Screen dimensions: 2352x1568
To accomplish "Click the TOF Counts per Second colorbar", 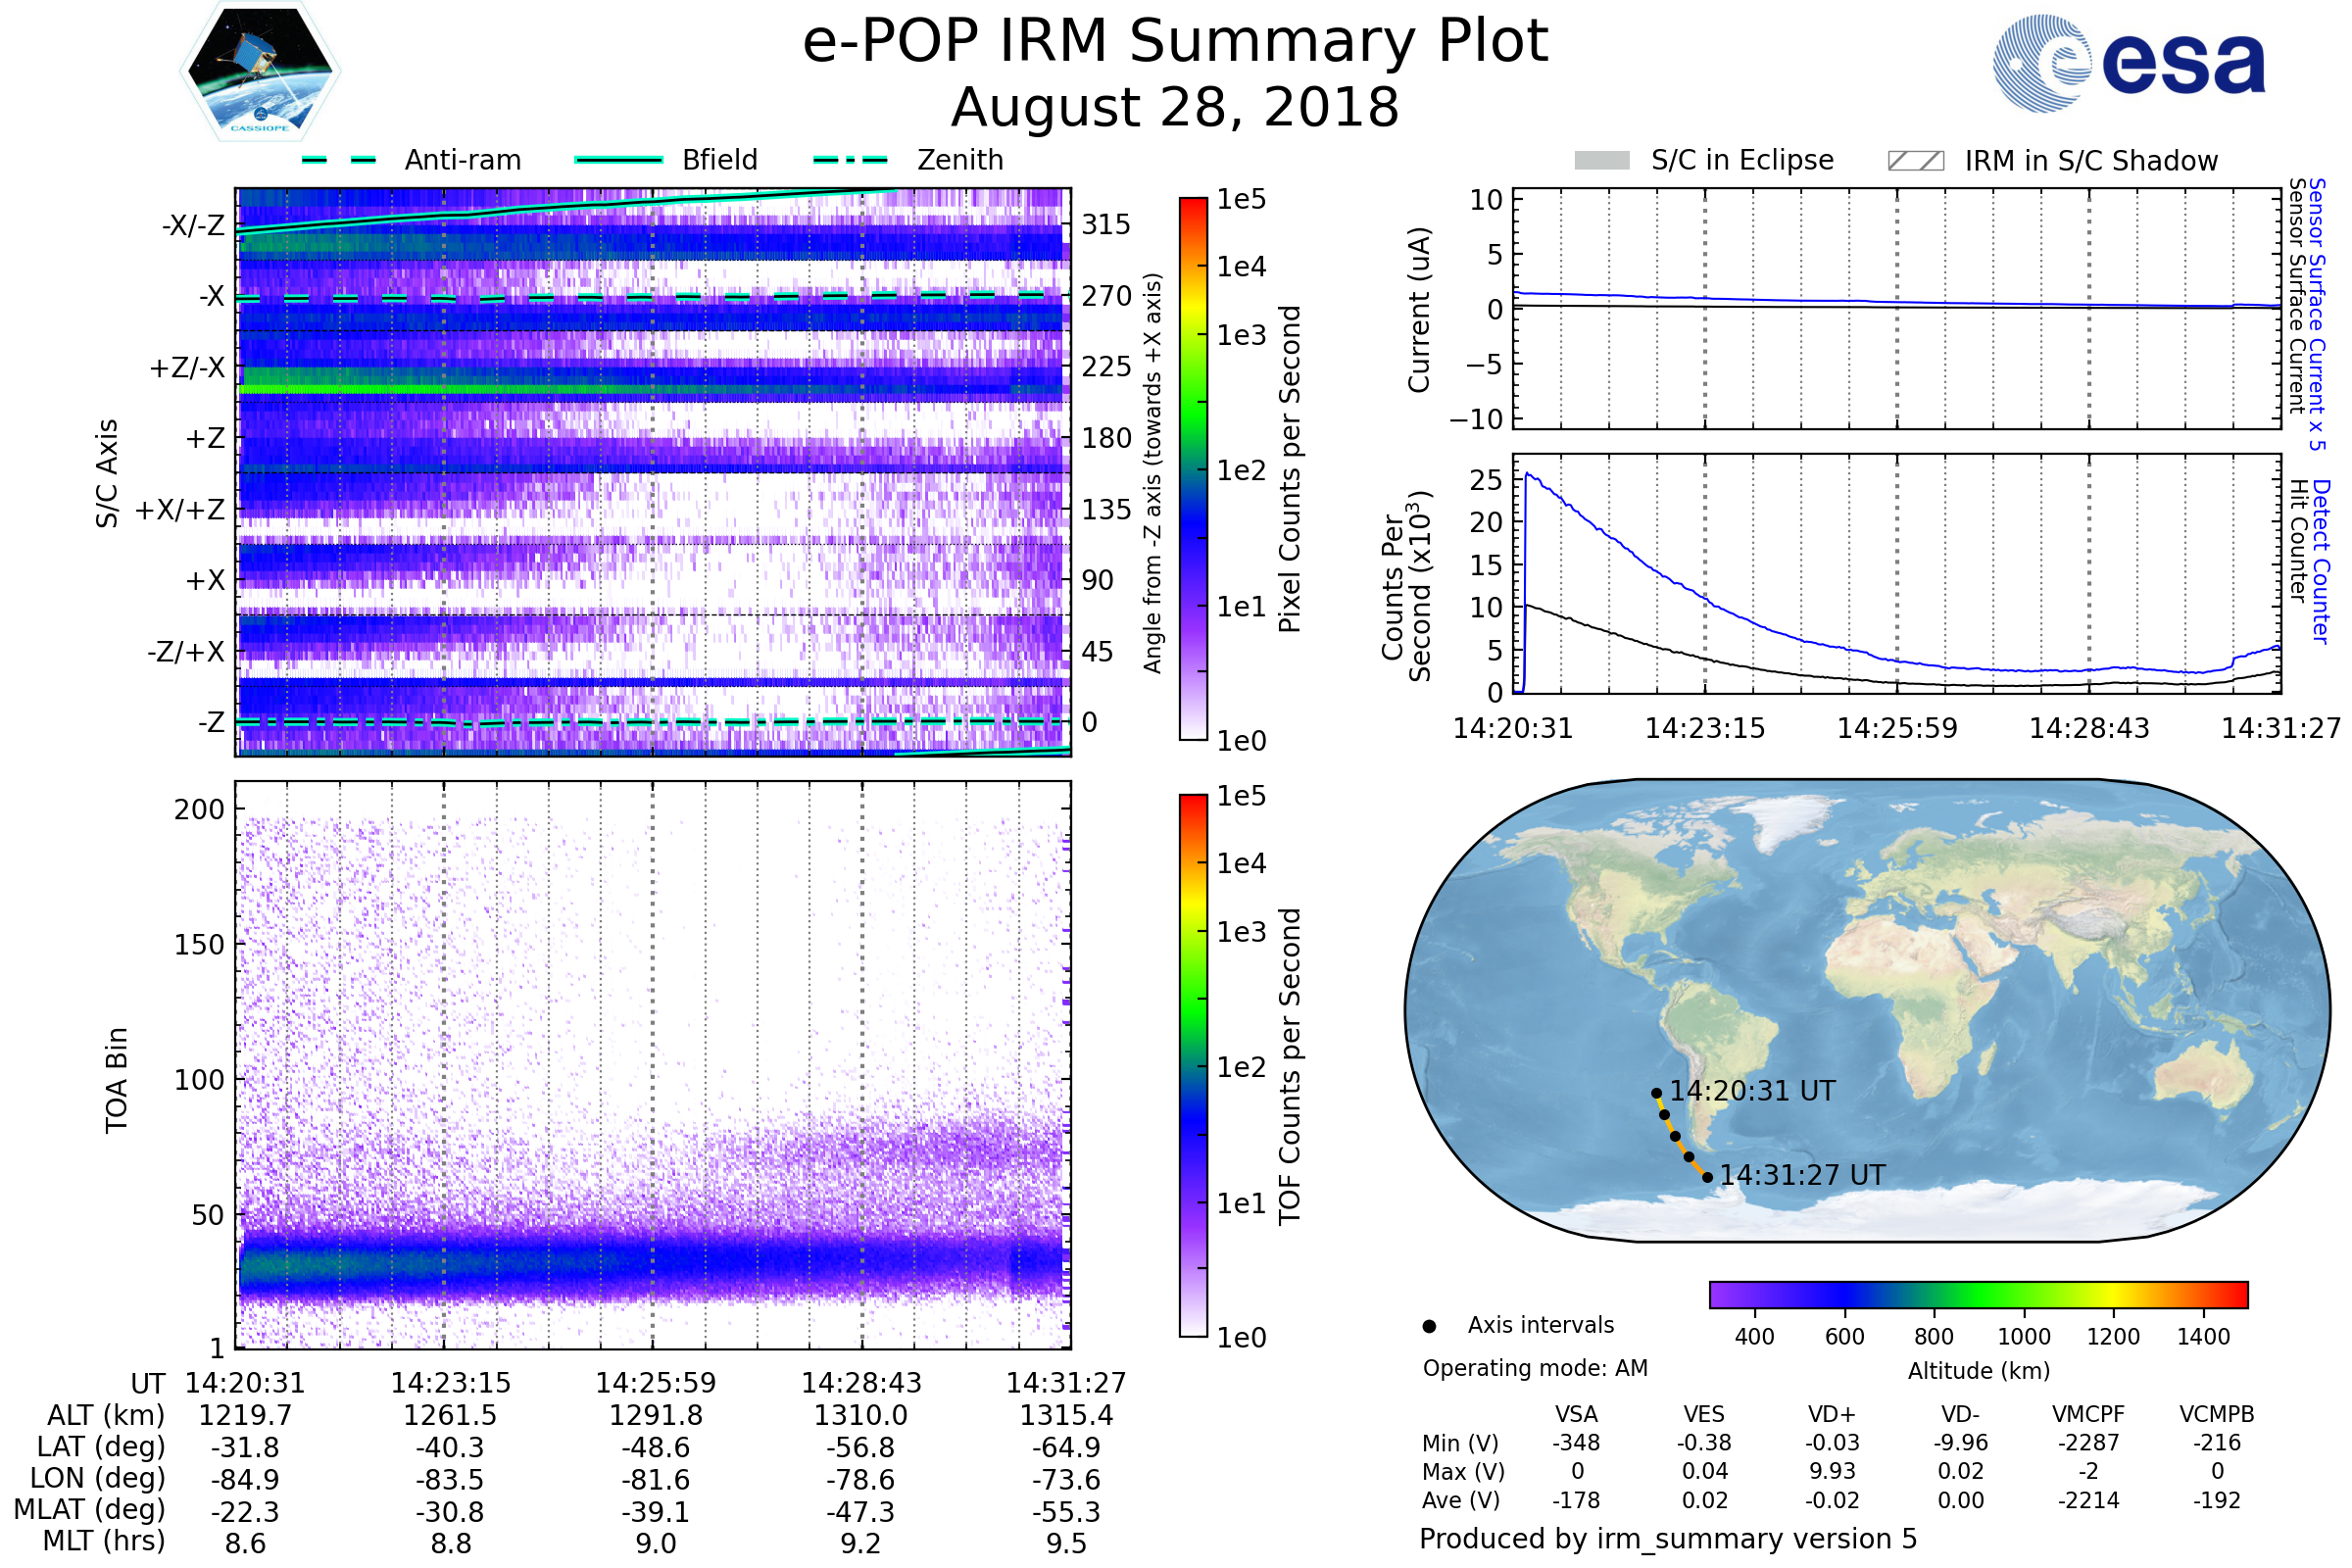I will (1193, 1065).
